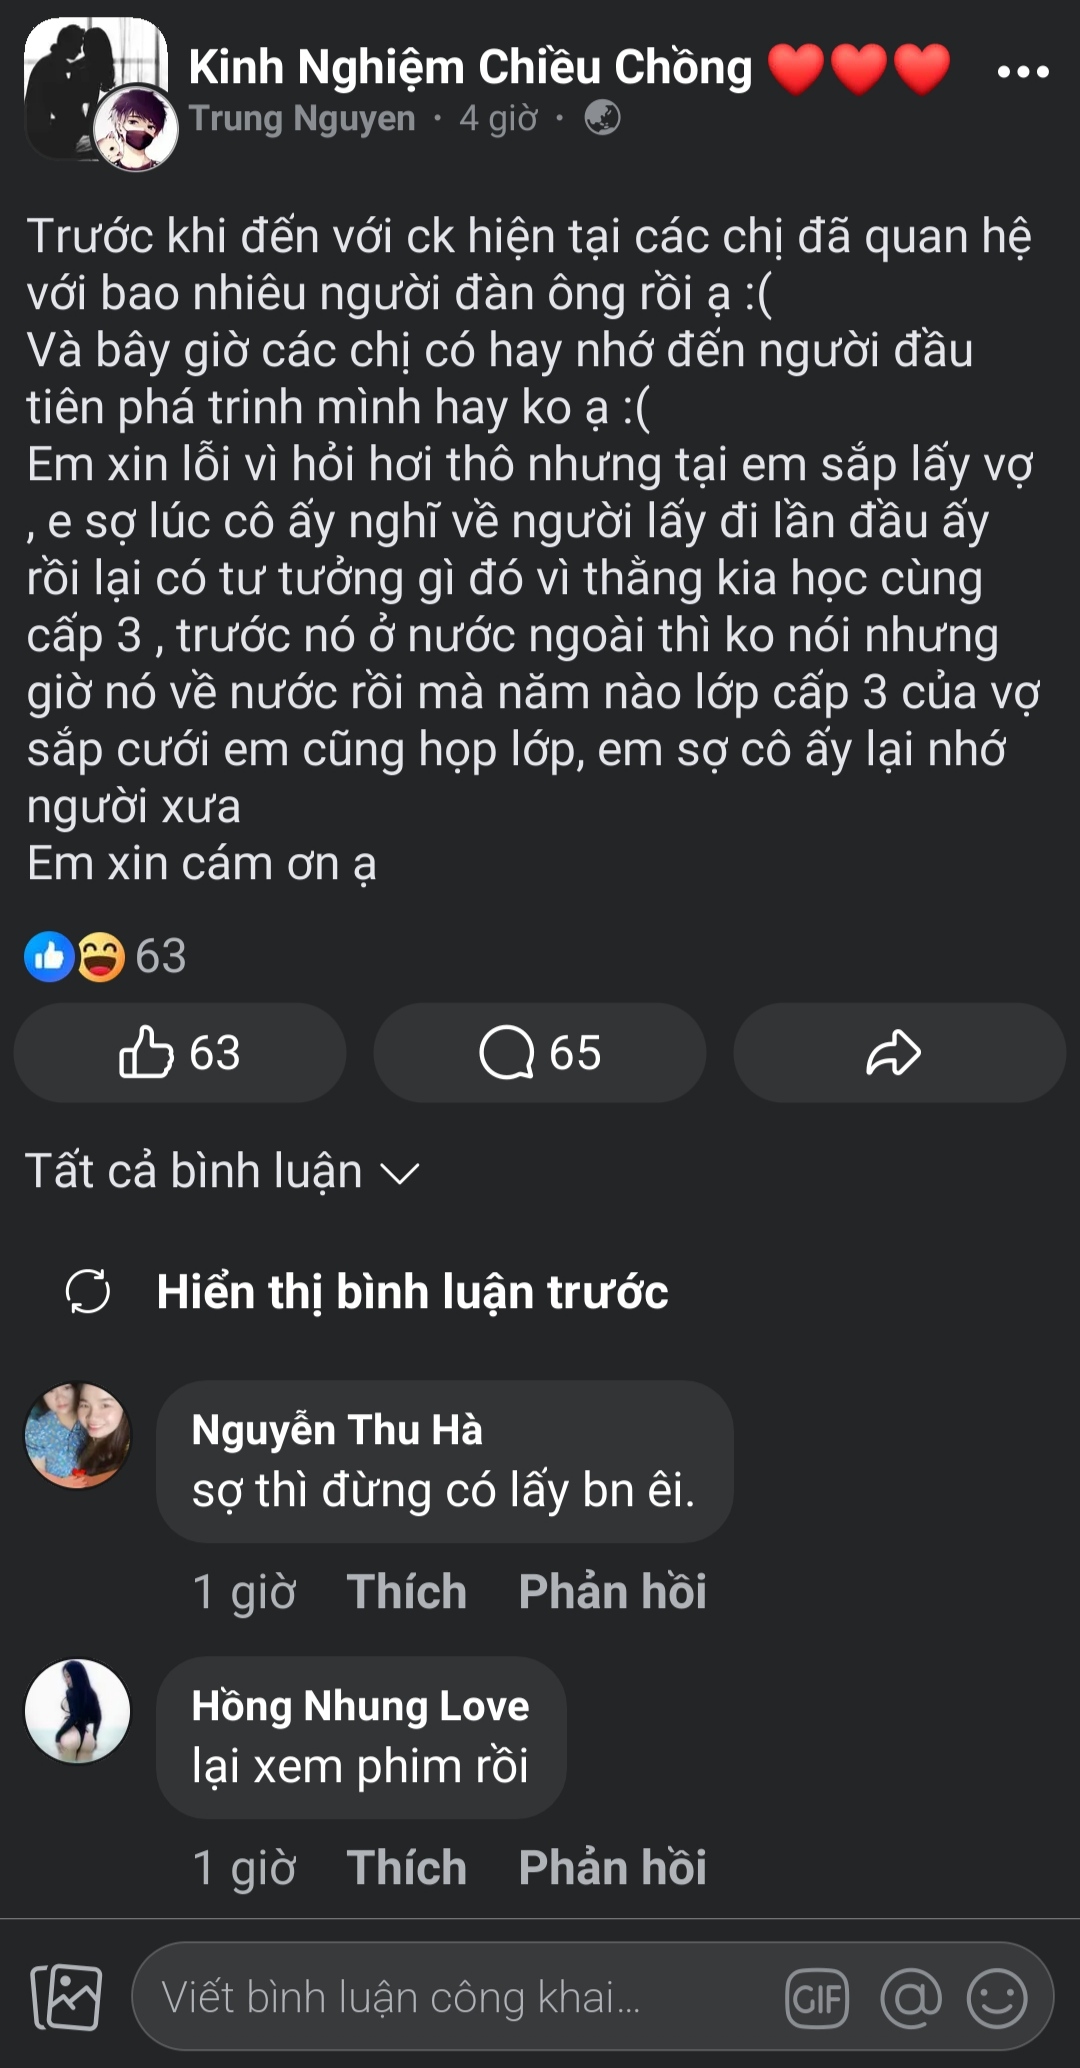The width and height of the screenshot is (1080, 2068).
Task: Show previous comments via Hiển thị bình luận trước
Action: click(412, 1291)
